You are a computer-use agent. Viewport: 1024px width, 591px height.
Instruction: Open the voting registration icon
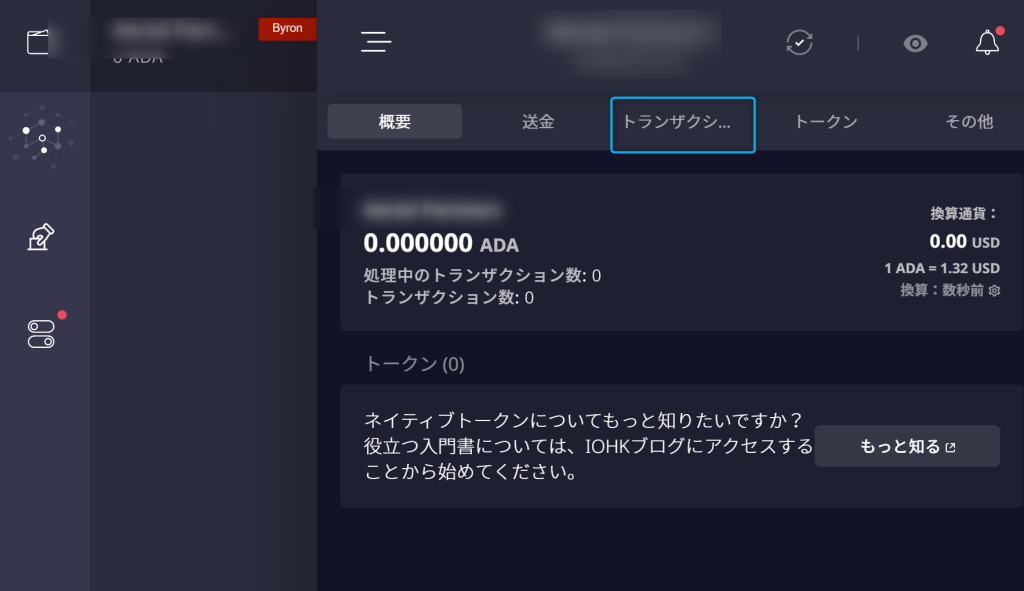tap(40, 236)
